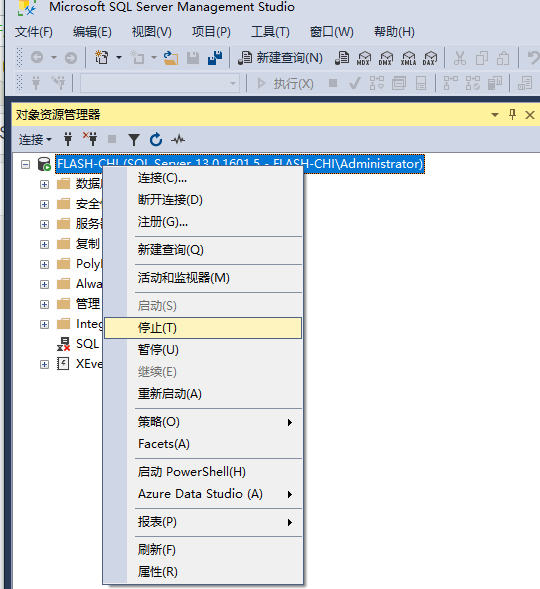Click the MDX query icon
The height and width of the screenshot is (589, 540).
click(364, 58)
